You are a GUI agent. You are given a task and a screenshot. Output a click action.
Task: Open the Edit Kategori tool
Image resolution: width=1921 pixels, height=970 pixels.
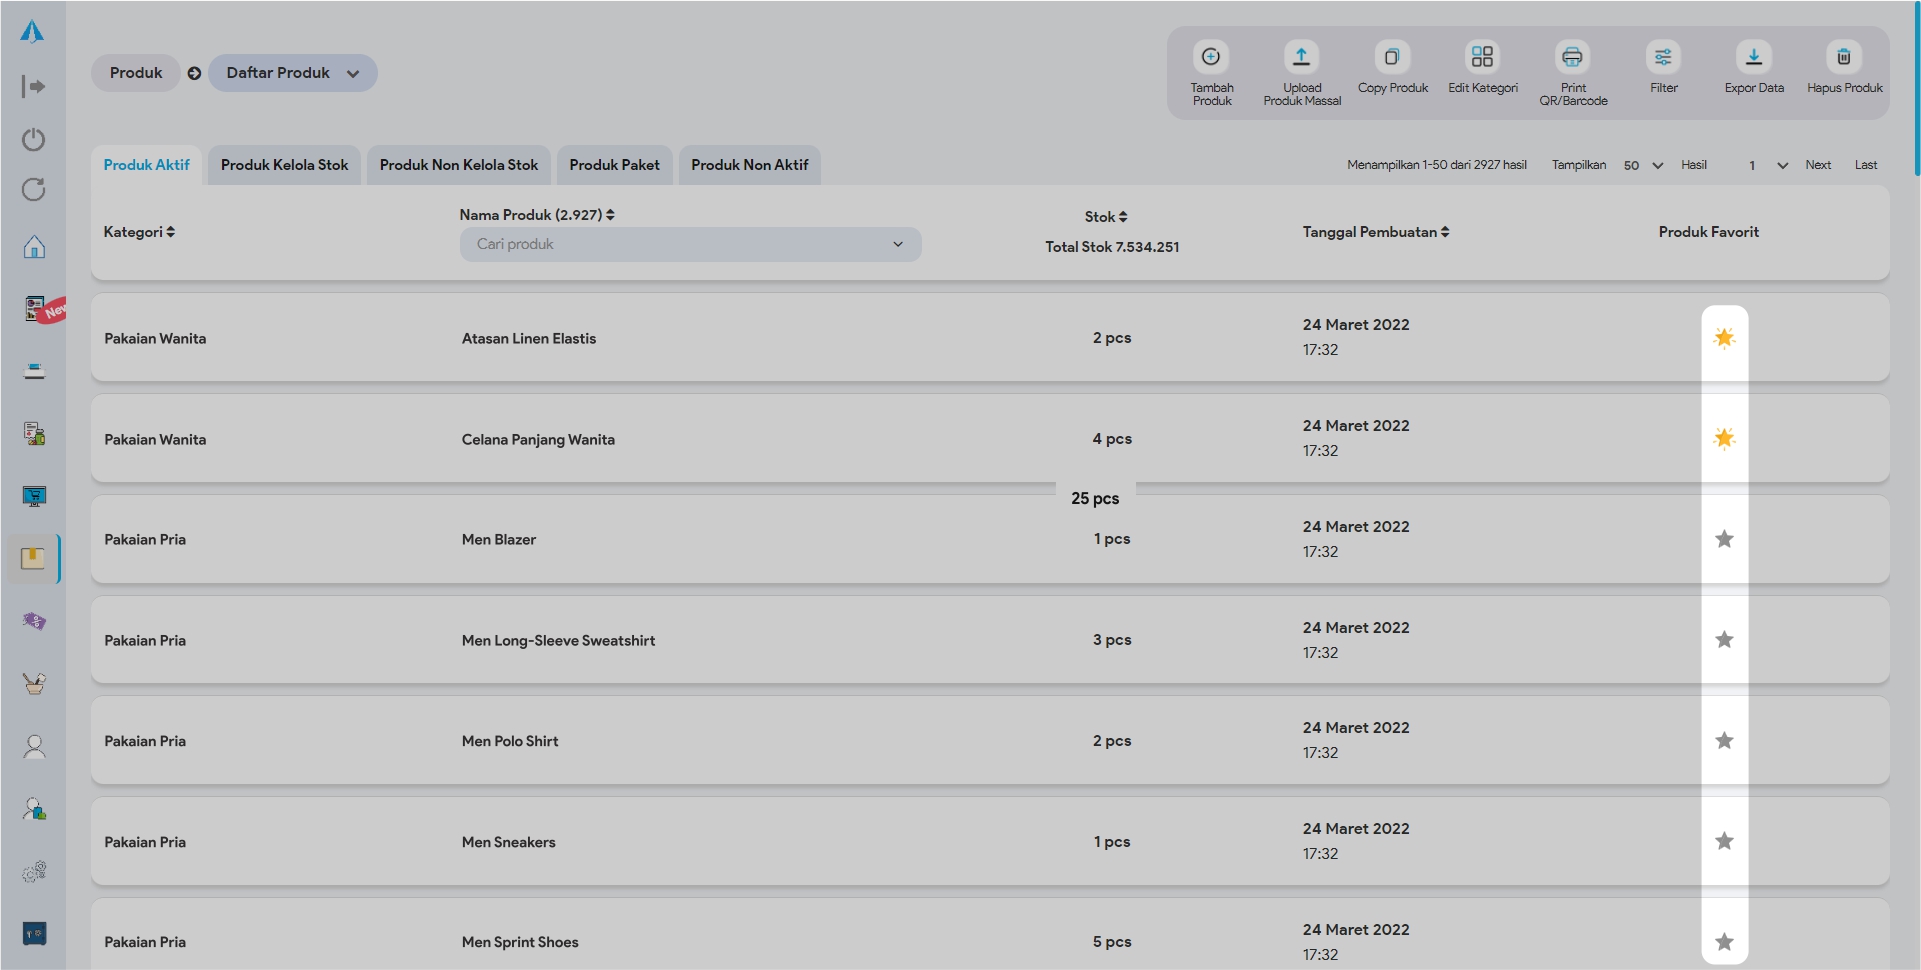point(1482,57)
